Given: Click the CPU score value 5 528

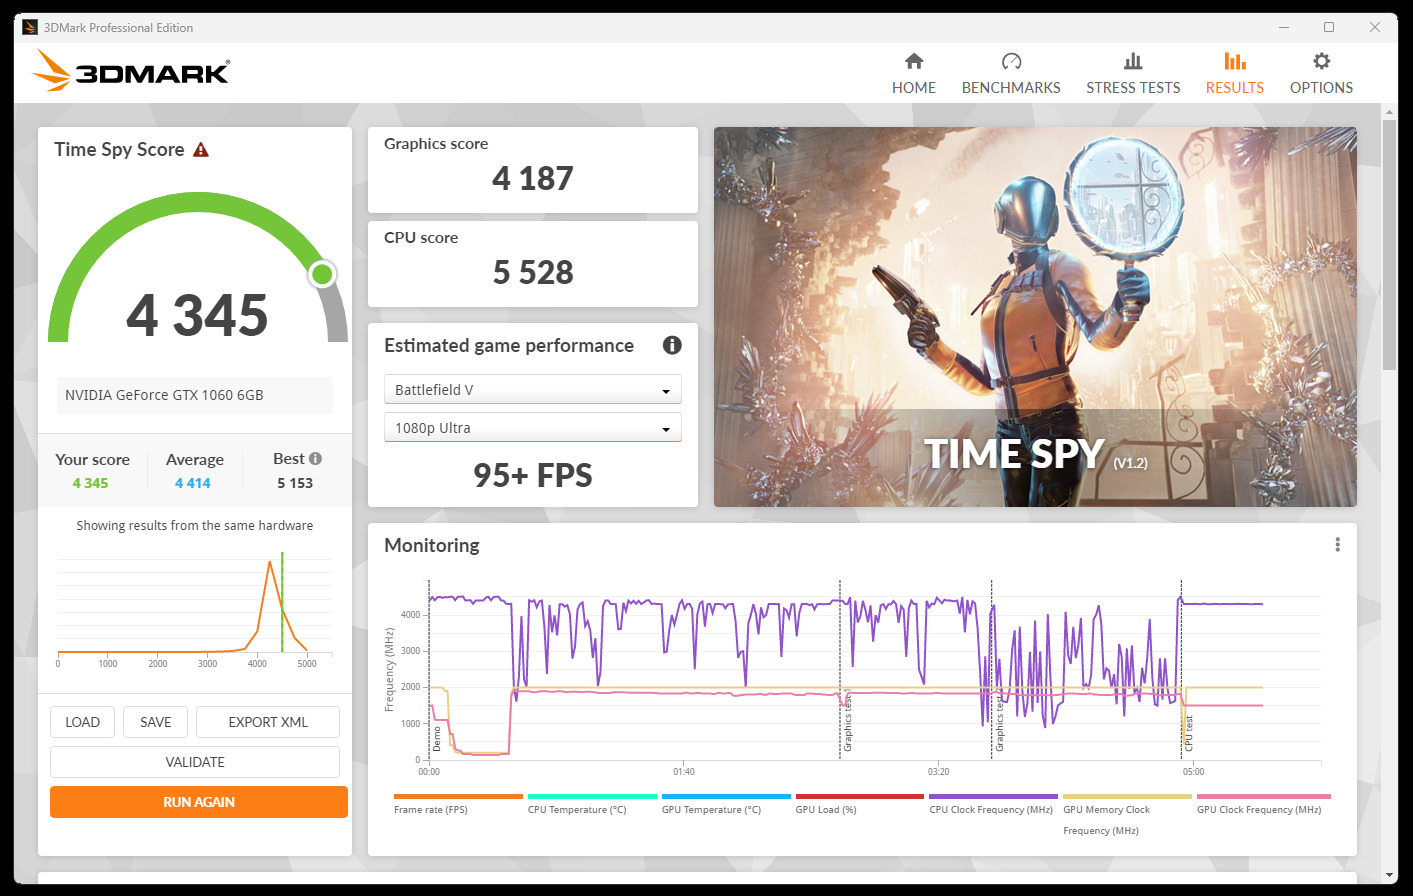Looking at the screenshot, I should click(533, 272).
